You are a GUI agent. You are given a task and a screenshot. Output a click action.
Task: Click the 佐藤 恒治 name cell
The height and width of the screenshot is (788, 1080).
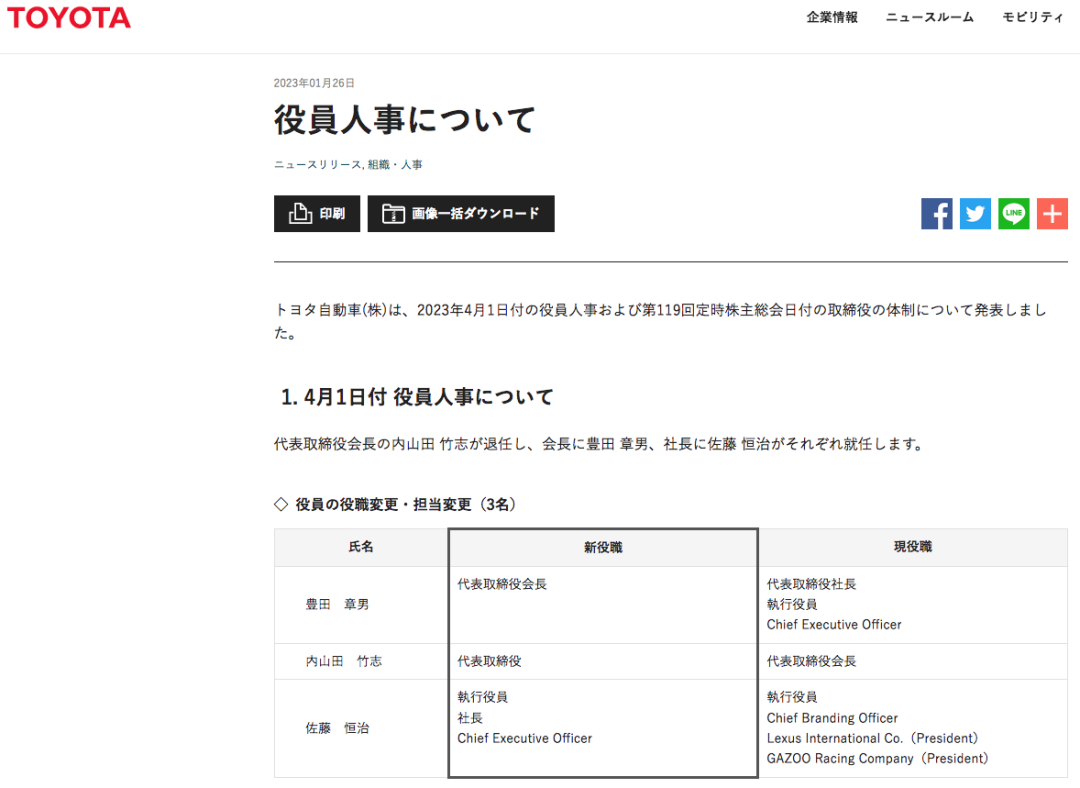337,728
